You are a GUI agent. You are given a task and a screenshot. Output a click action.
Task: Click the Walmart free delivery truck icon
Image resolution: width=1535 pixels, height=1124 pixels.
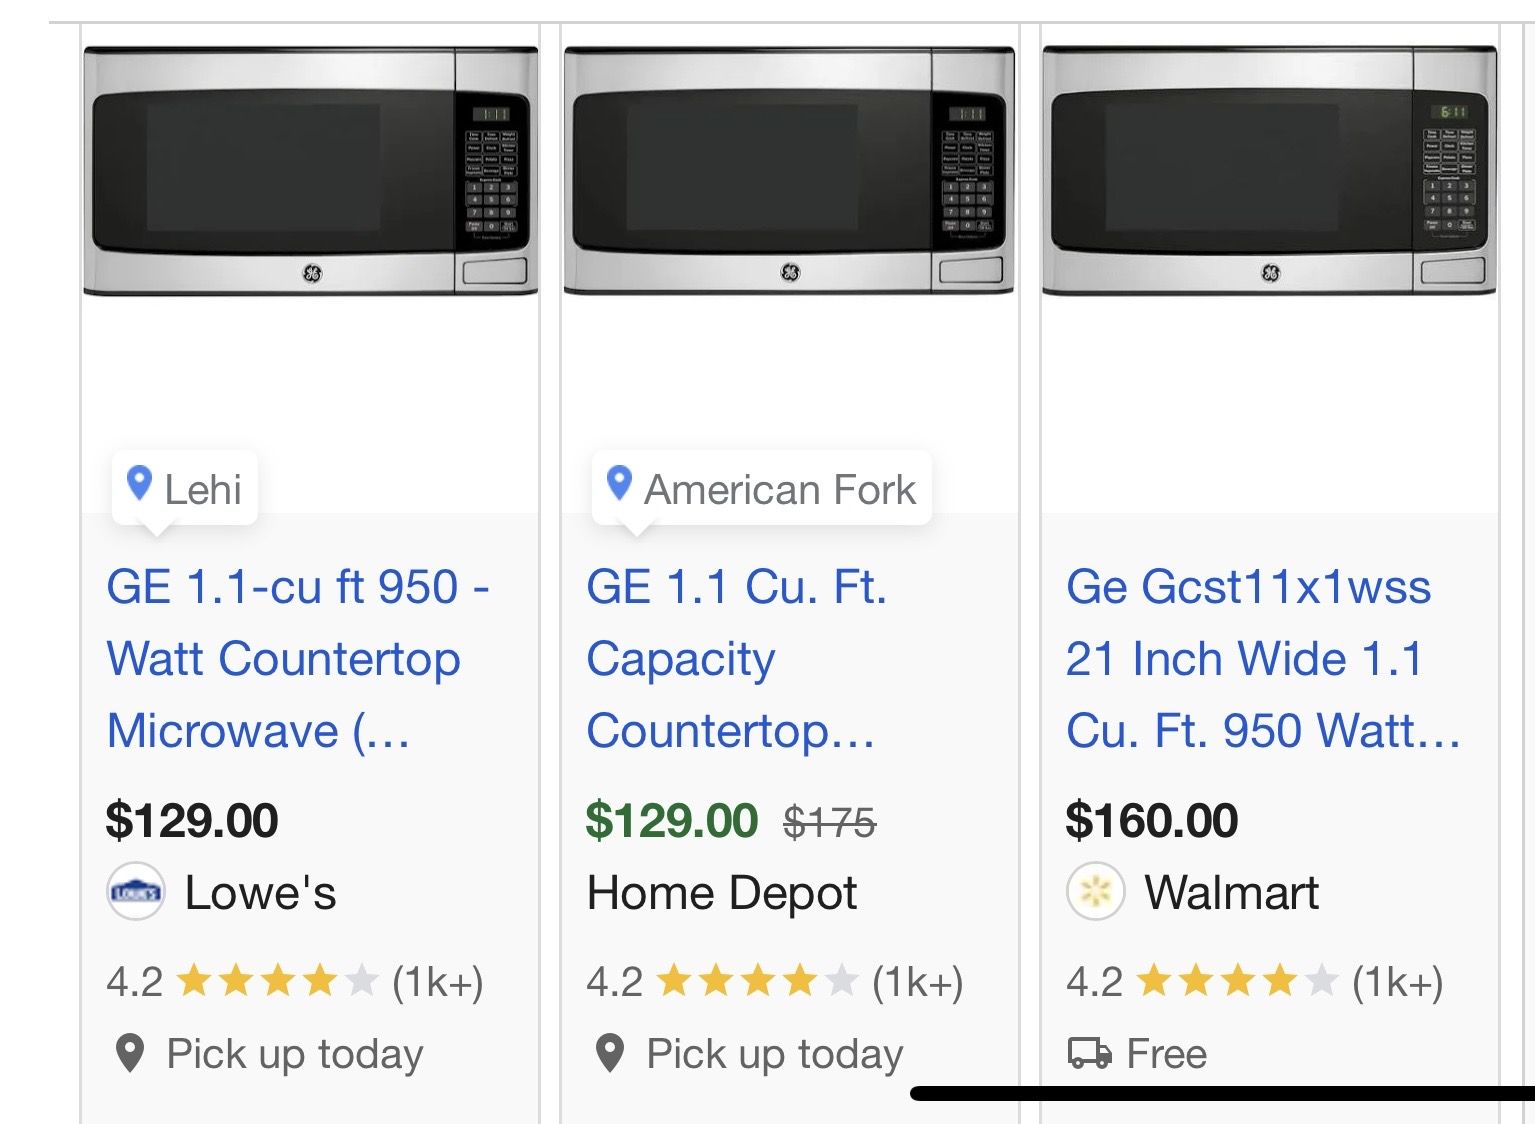pyautogui.click(x=1089, y=1053)
